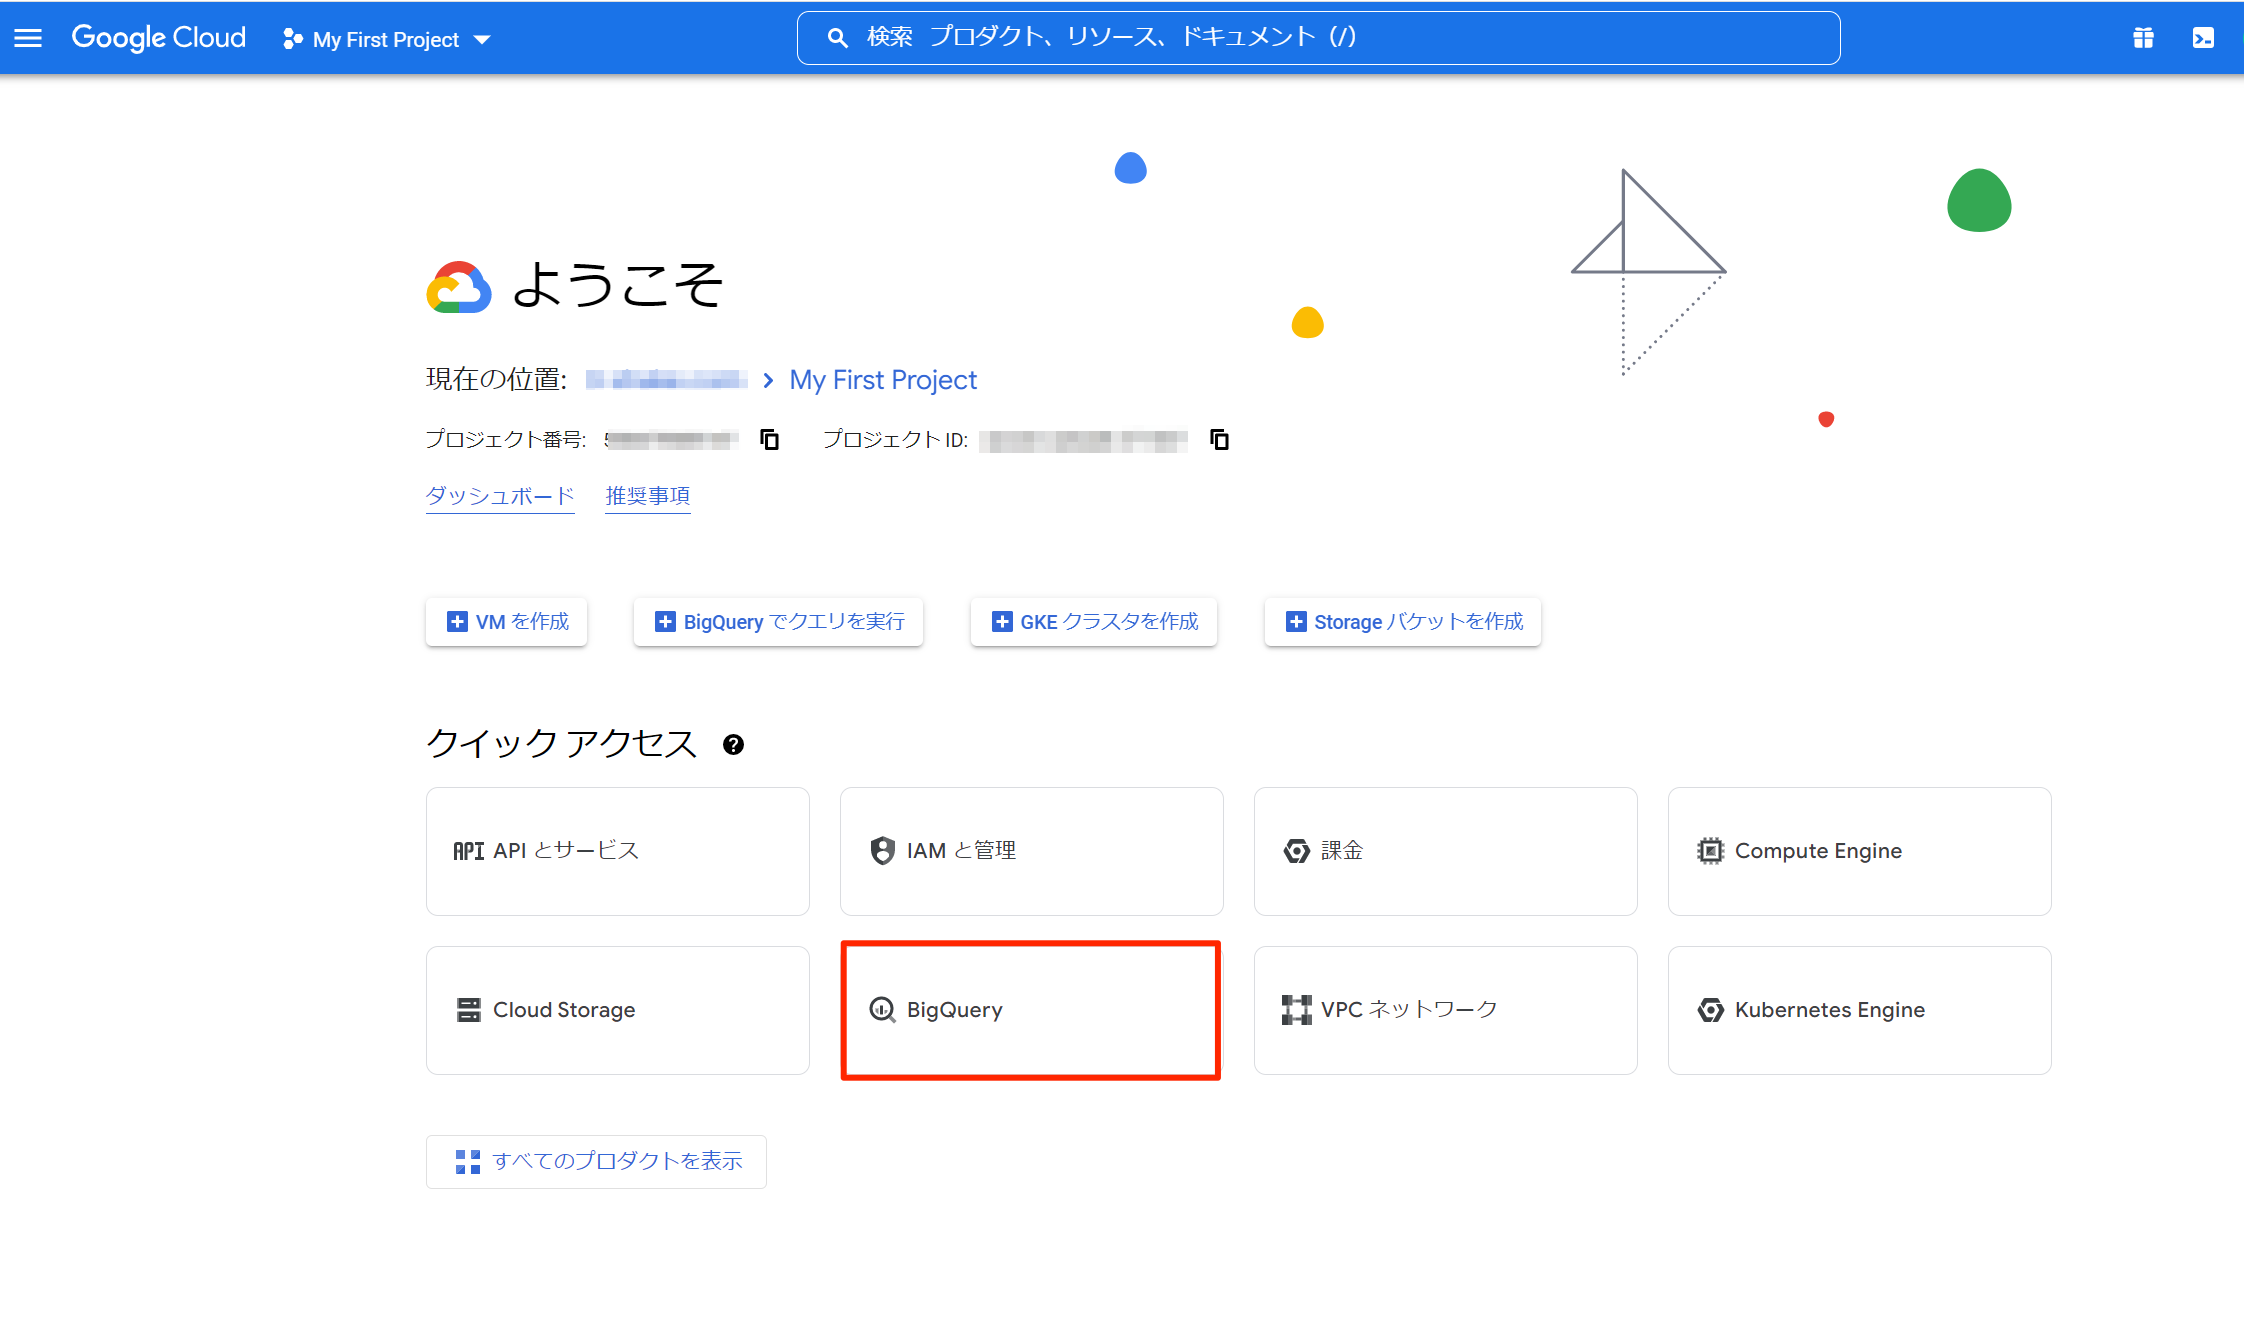The width and height of the screenshot is (2244, 1326).
Task: Open the ダッシュボード link
Action: click(500, 496)
